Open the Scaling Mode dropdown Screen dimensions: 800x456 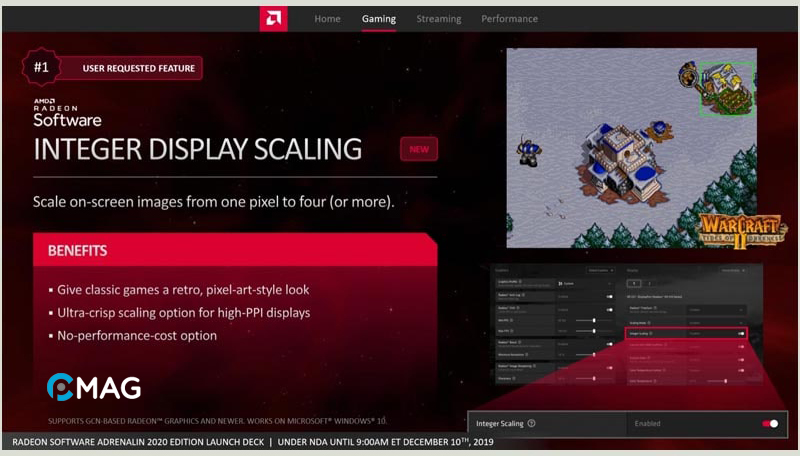pos(716,323)
